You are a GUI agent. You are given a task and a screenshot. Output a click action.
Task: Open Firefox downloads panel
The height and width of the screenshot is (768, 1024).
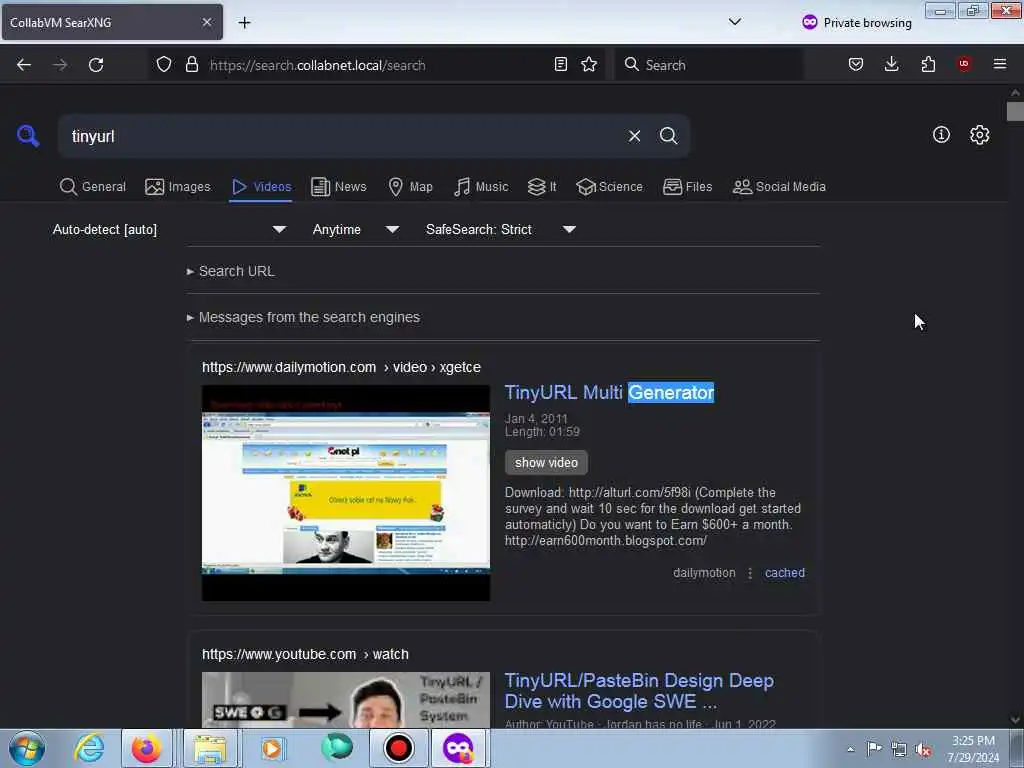pyautogui.click(x=891, y=64)
